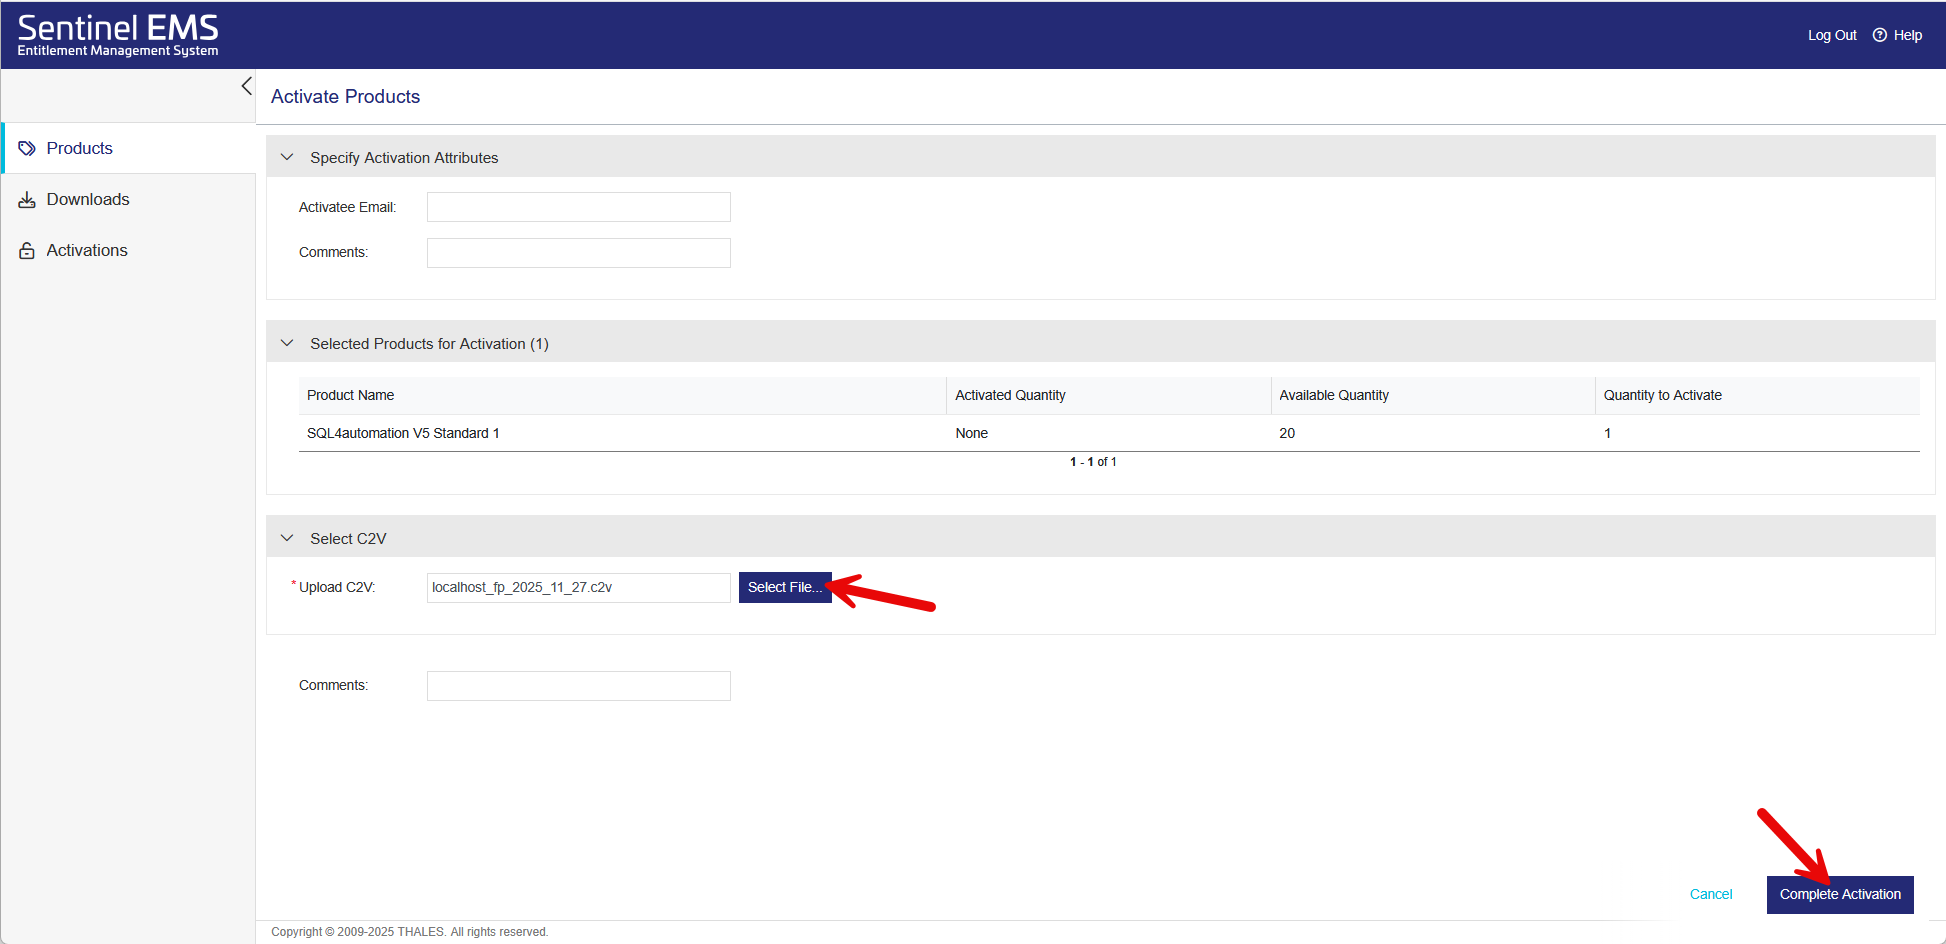Click the Select File button
This screenshot has height=944, width=1946.
[785, 587]
